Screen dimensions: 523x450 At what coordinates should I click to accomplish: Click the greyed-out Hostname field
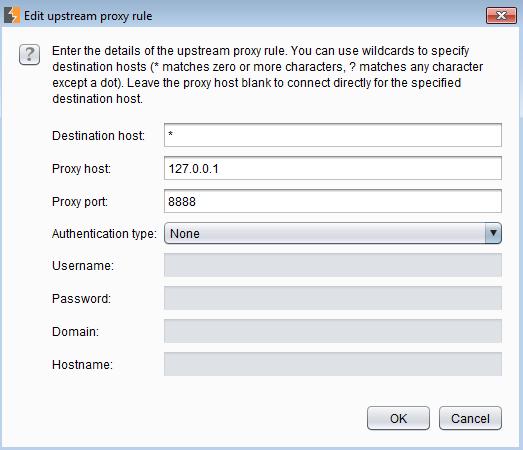pos(333,364)
